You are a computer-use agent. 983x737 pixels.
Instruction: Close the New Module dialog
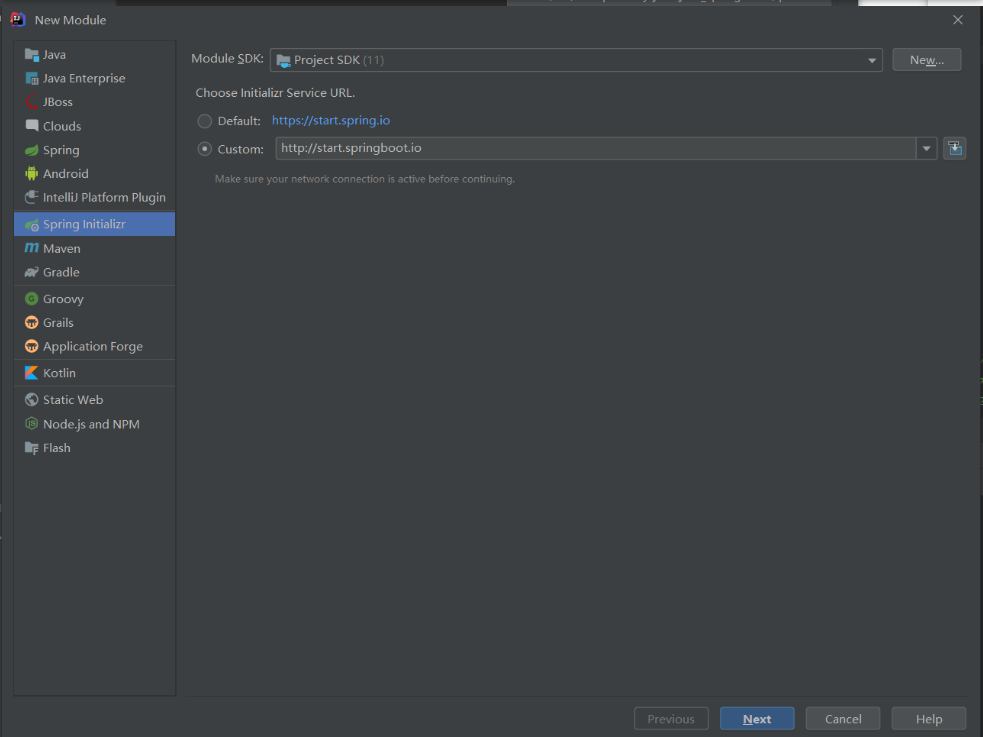point(957,20)
